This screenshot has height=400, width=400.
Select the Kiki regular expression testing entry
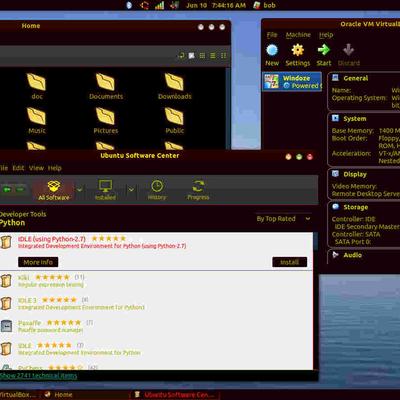coord(156,281)
